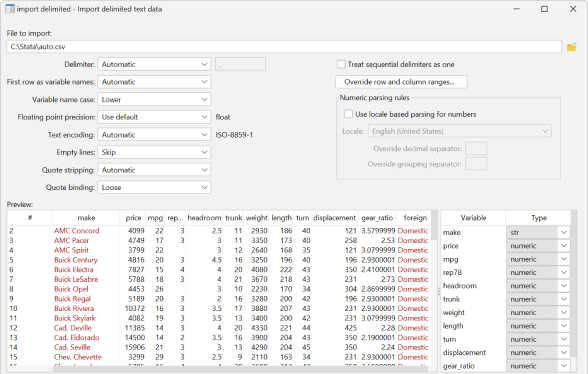Change the type dropdown for variable make
Viewport: 588px width, 374px height.
click(x=538, y=233)
